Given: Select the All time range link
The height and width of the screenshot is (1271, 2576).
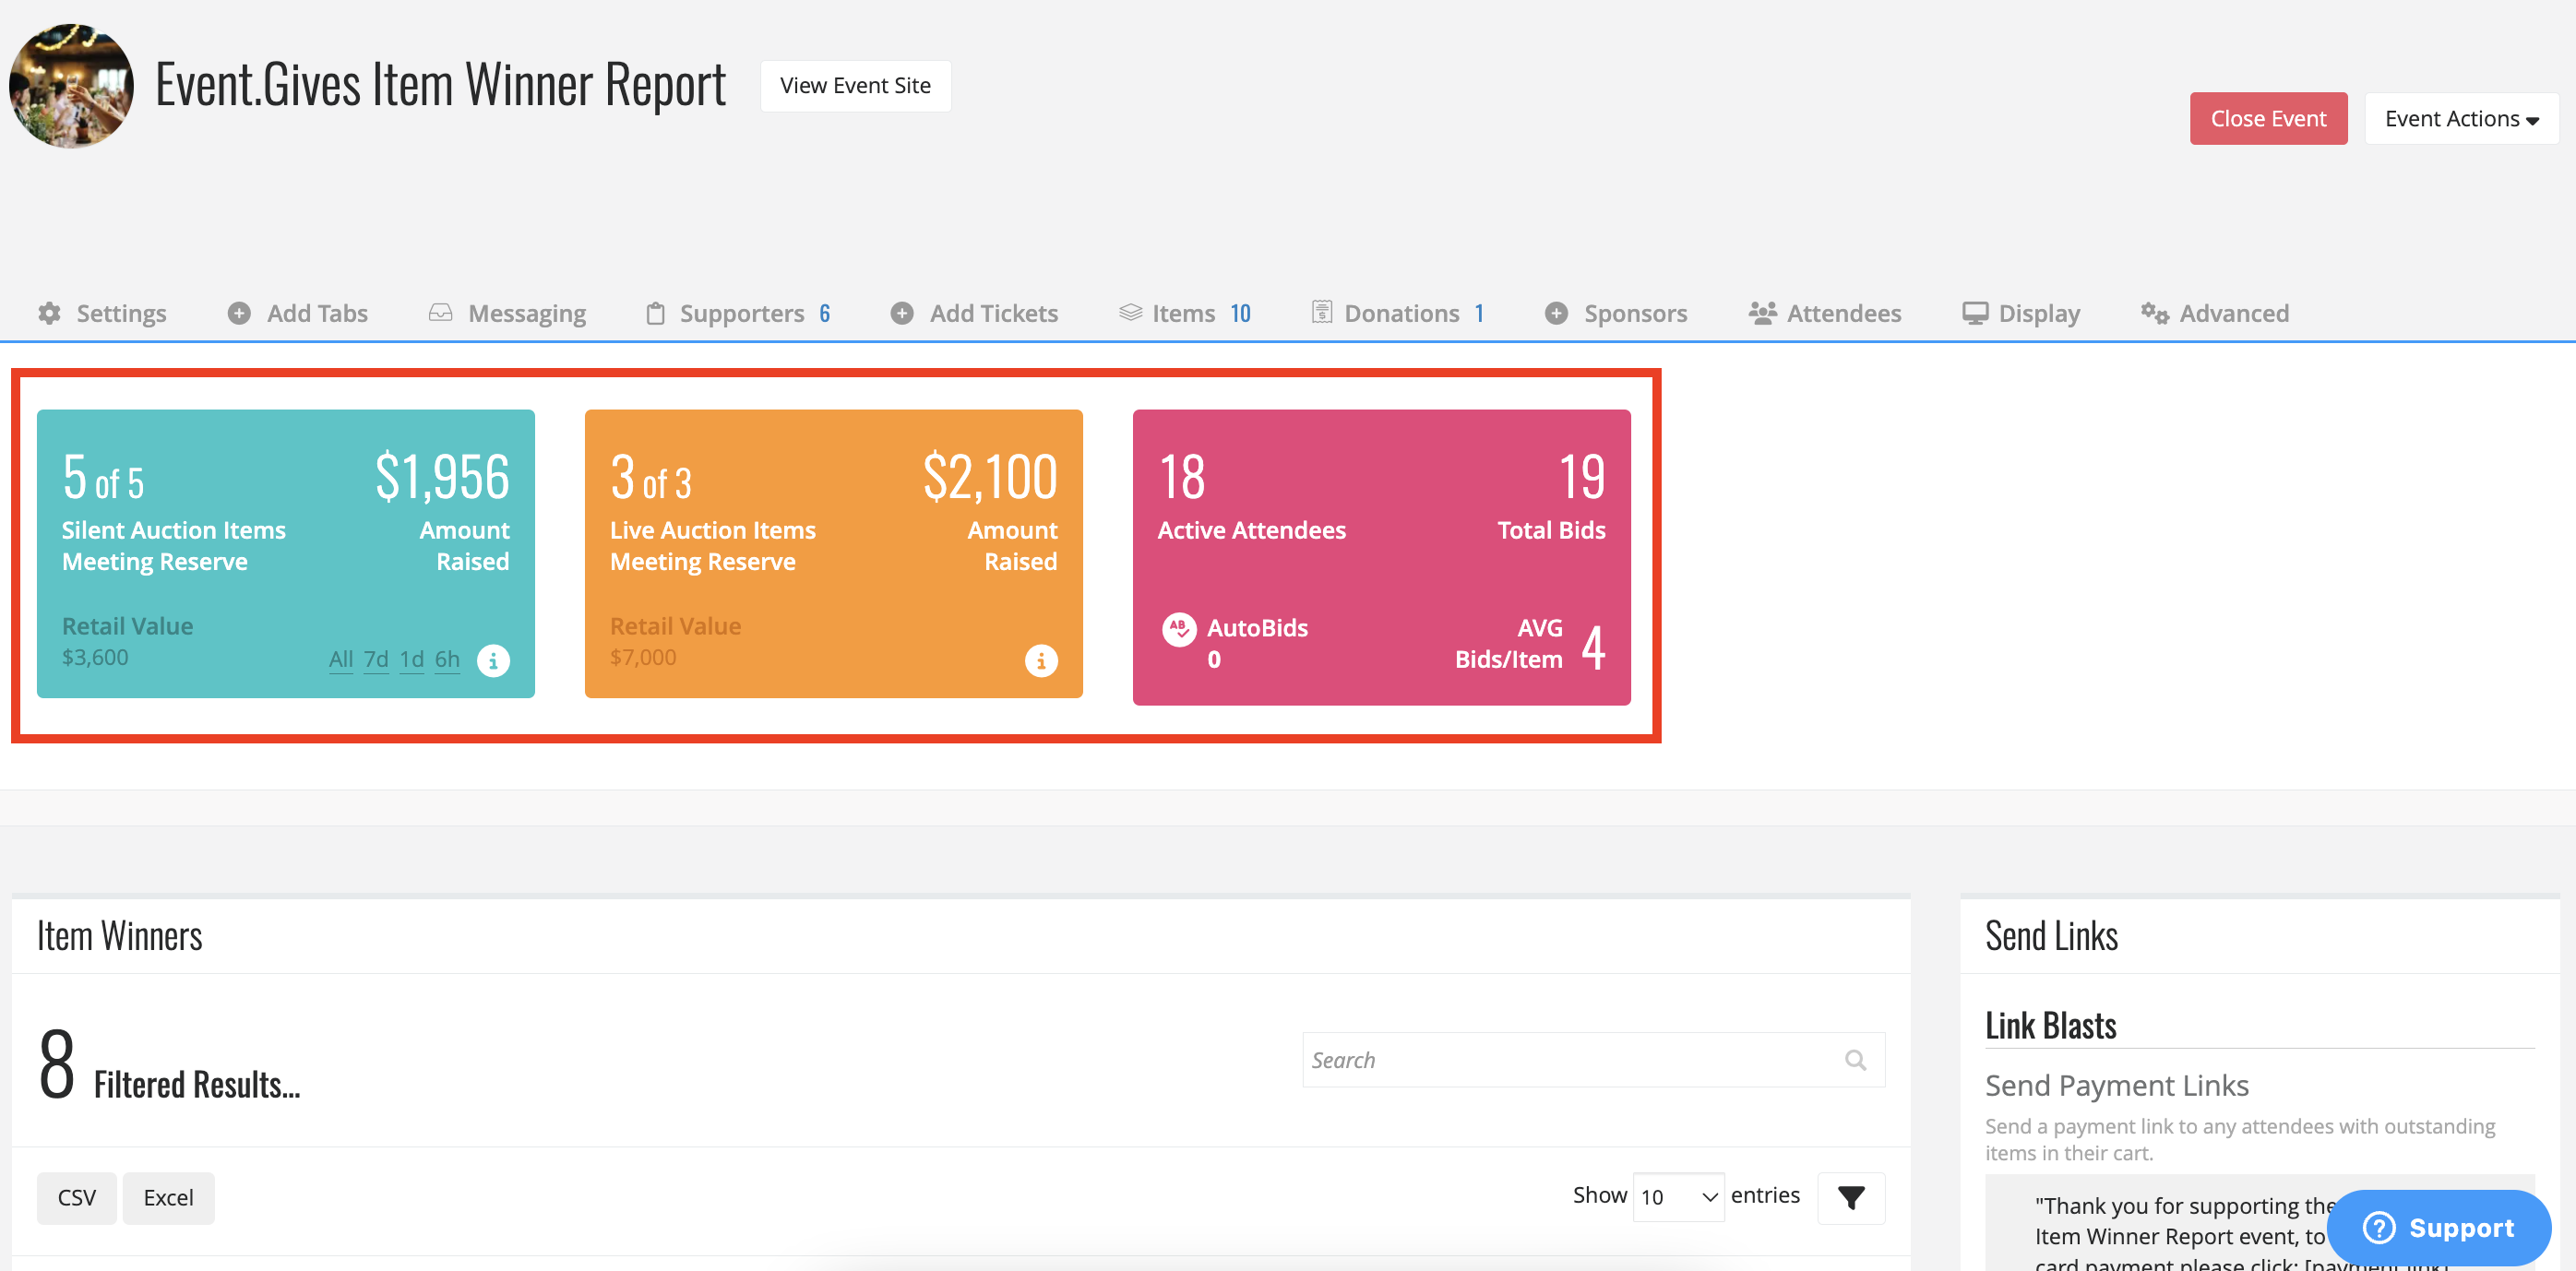Looking at the screenshot, I should point(341,659).
